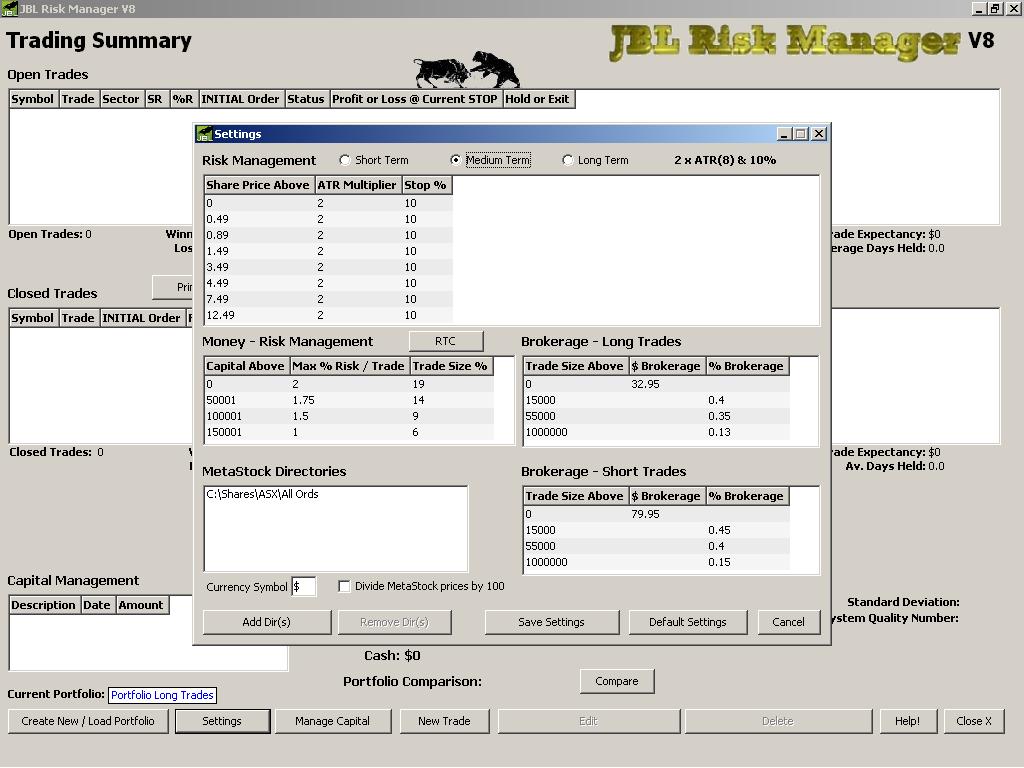The image size is (1024, 768).
Task: Click the RTC button
Action: coord(446,342)
